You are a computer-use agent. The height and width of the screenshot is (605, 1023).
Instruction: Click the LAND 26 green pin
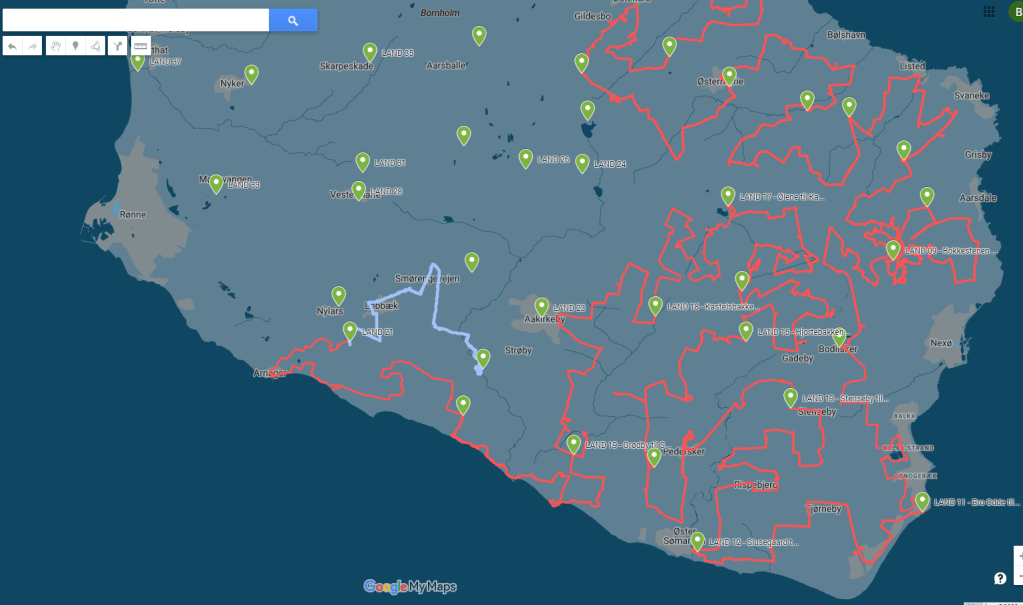pyautogui.click(x=526, y=158)
